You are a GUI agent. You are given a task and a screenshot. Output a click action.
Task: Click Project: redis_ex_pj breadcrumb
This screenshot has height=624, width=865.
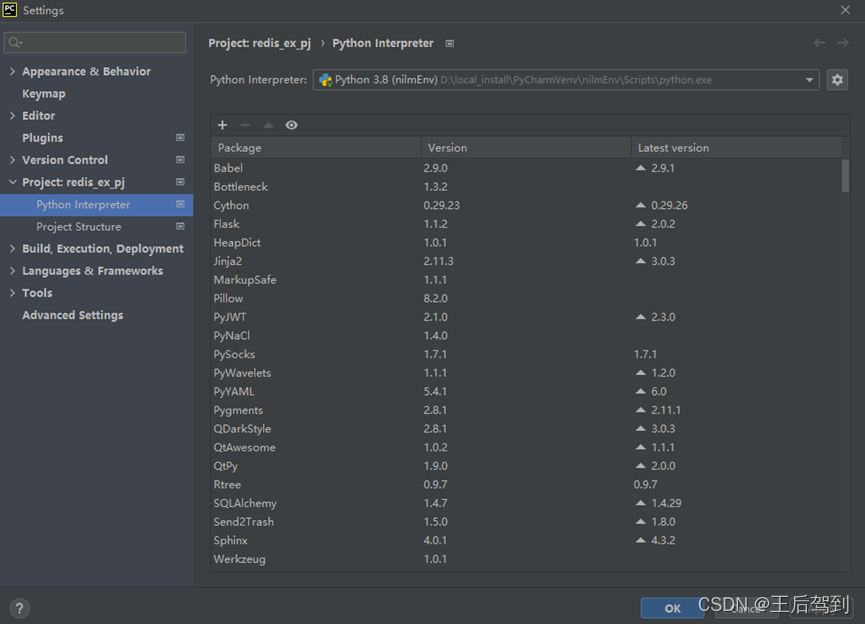(259, 43)
